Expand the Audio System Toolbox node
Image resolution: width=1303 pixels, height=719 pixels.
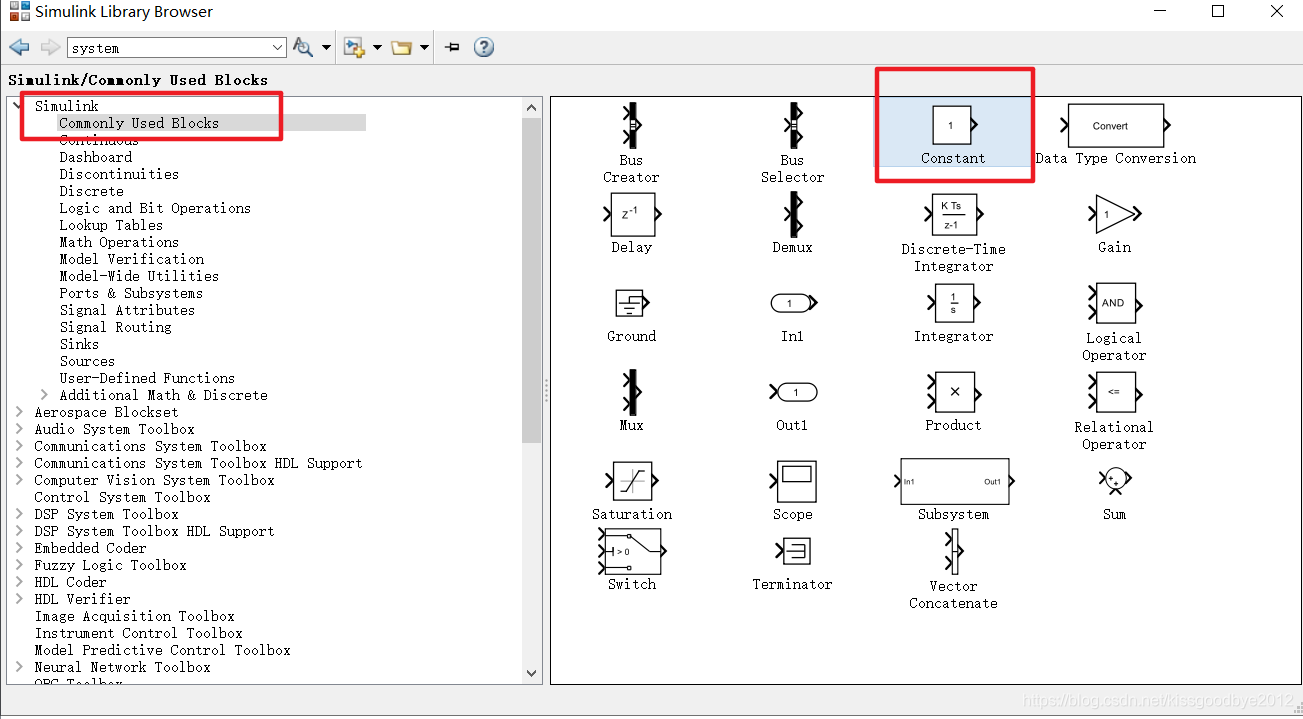point(20,429)
